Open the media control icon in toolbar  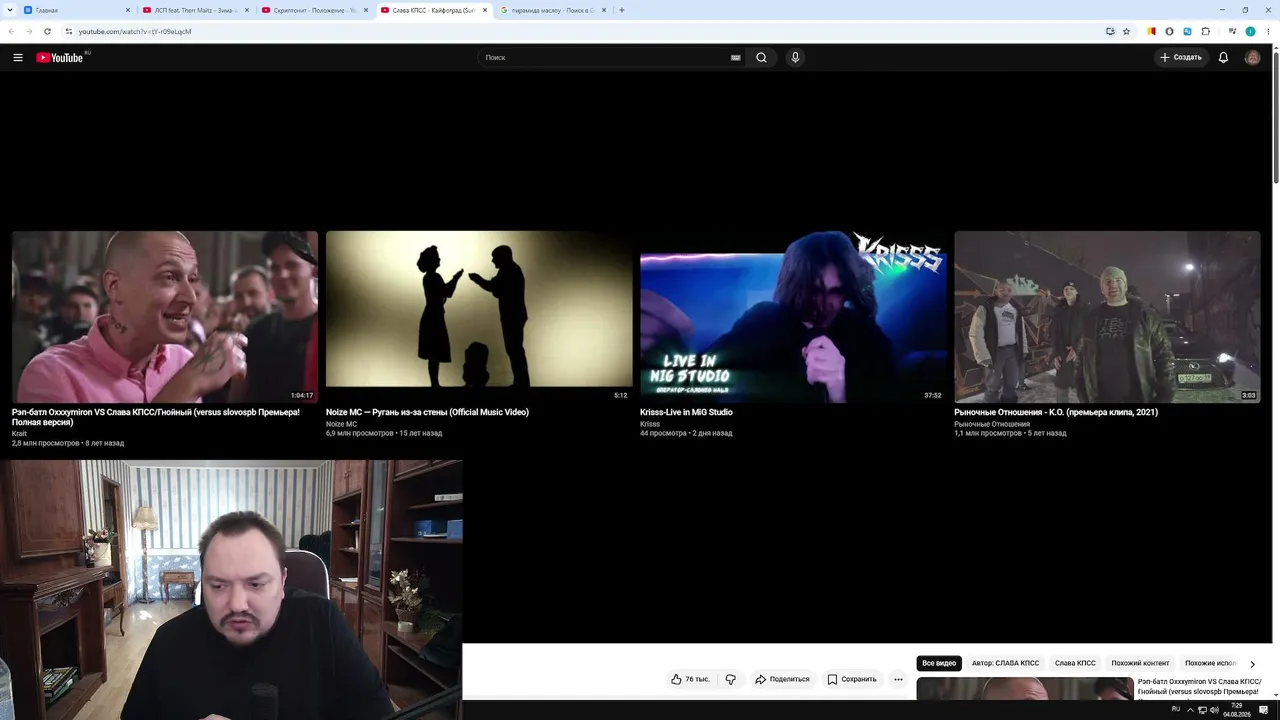(1232, 31)
